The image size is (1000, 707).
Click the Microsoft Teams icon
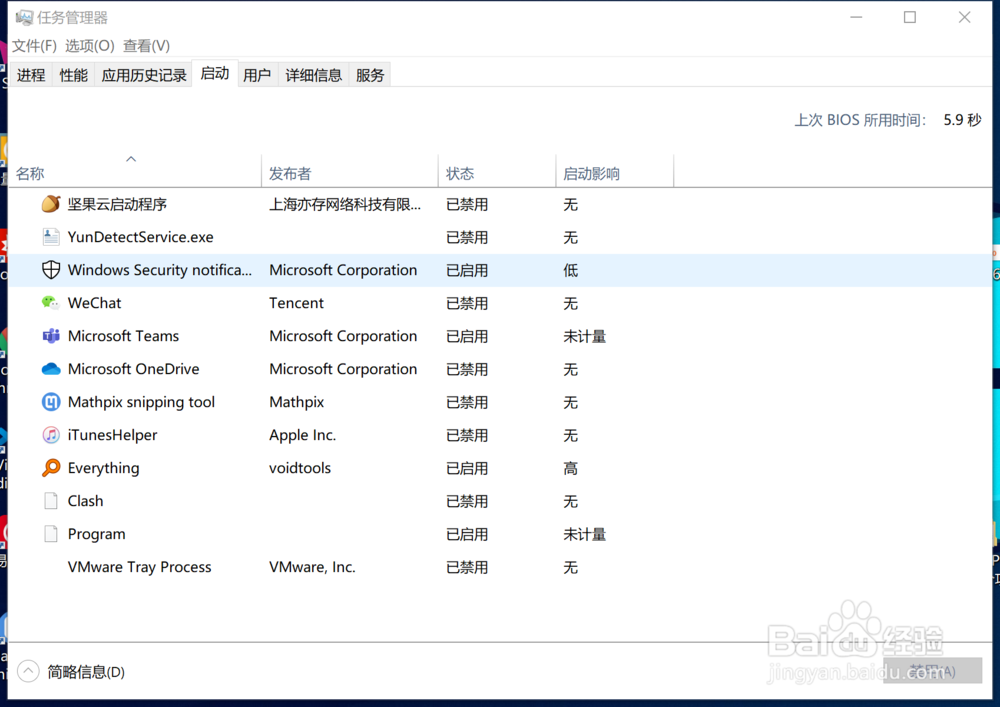click(51, 336)
